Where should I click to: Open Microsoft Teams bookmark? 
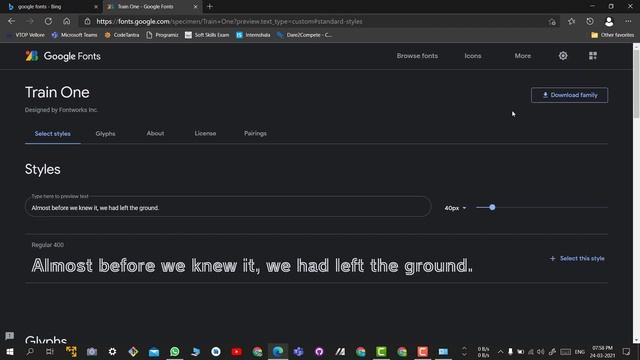[74, 35]
